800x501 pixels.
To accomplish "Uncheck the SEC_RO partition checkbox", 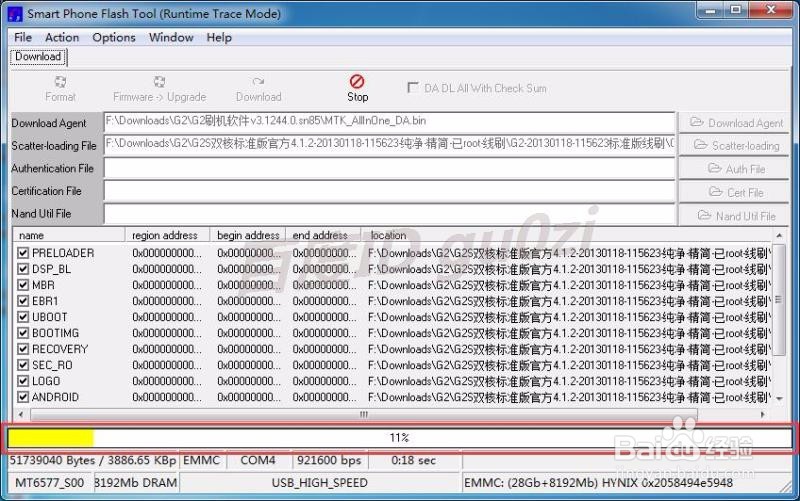I will coord(23,365).
